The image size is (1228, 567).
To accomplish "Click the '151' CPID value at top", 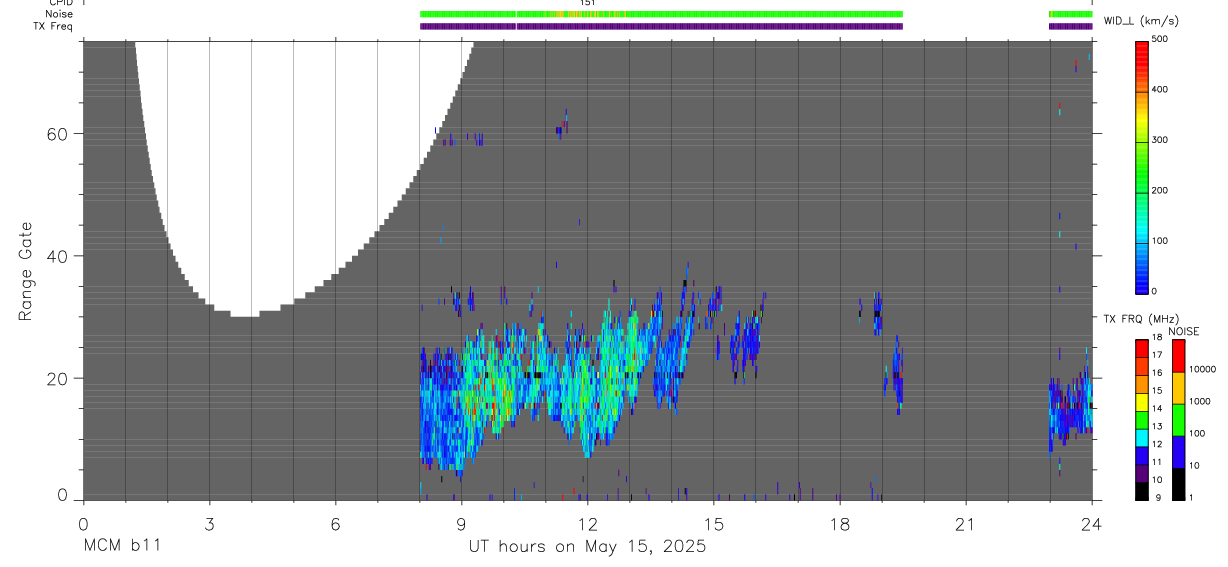I will pyautogui.click(x=588, y=3).
